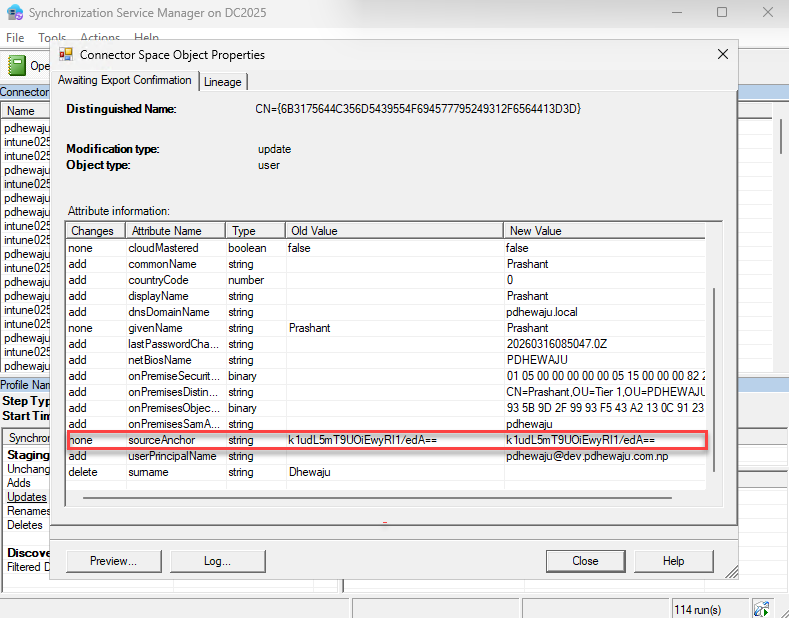Sort by the Changes column header
The image size is (789, 618).
[x=95, y=231]
